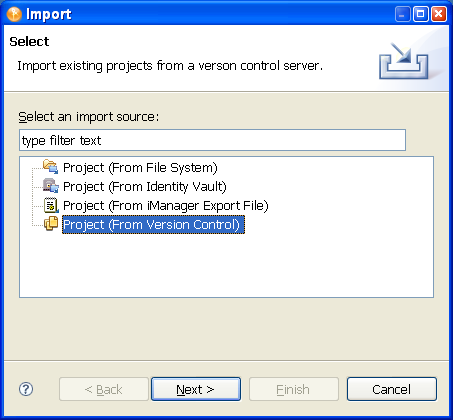Click the Import dialog title bar icon
The image size is (453, 420).
point(14,14)
